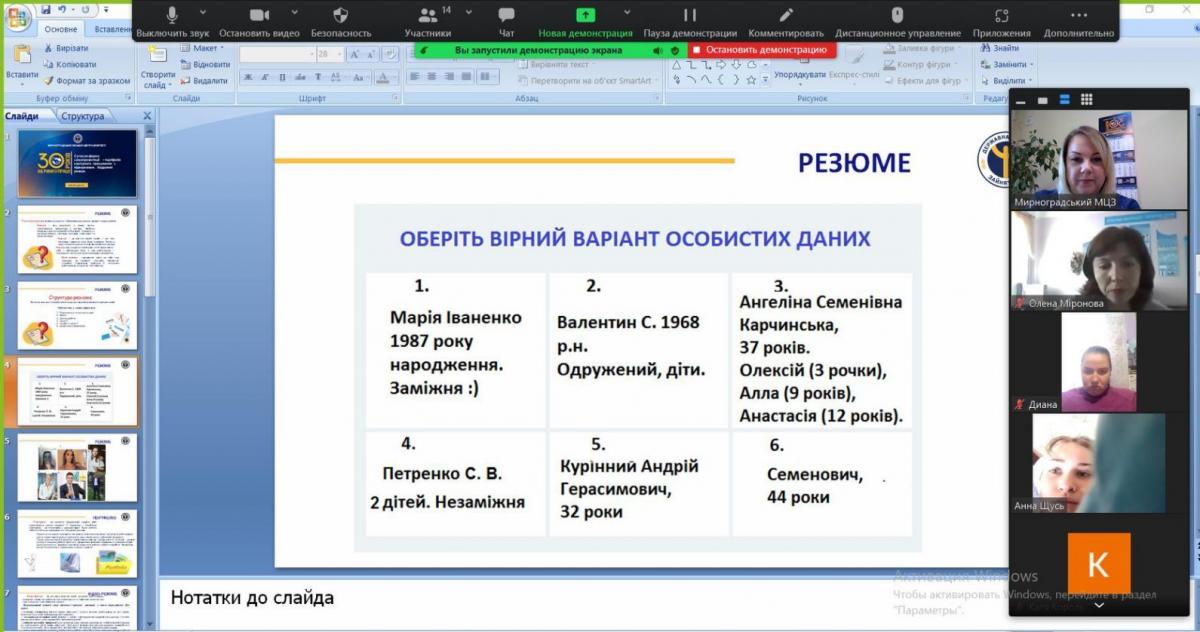Toggle italic К formatting in ribbon
The width and height of the screenshot is (1200, 632).
(267, 78)
